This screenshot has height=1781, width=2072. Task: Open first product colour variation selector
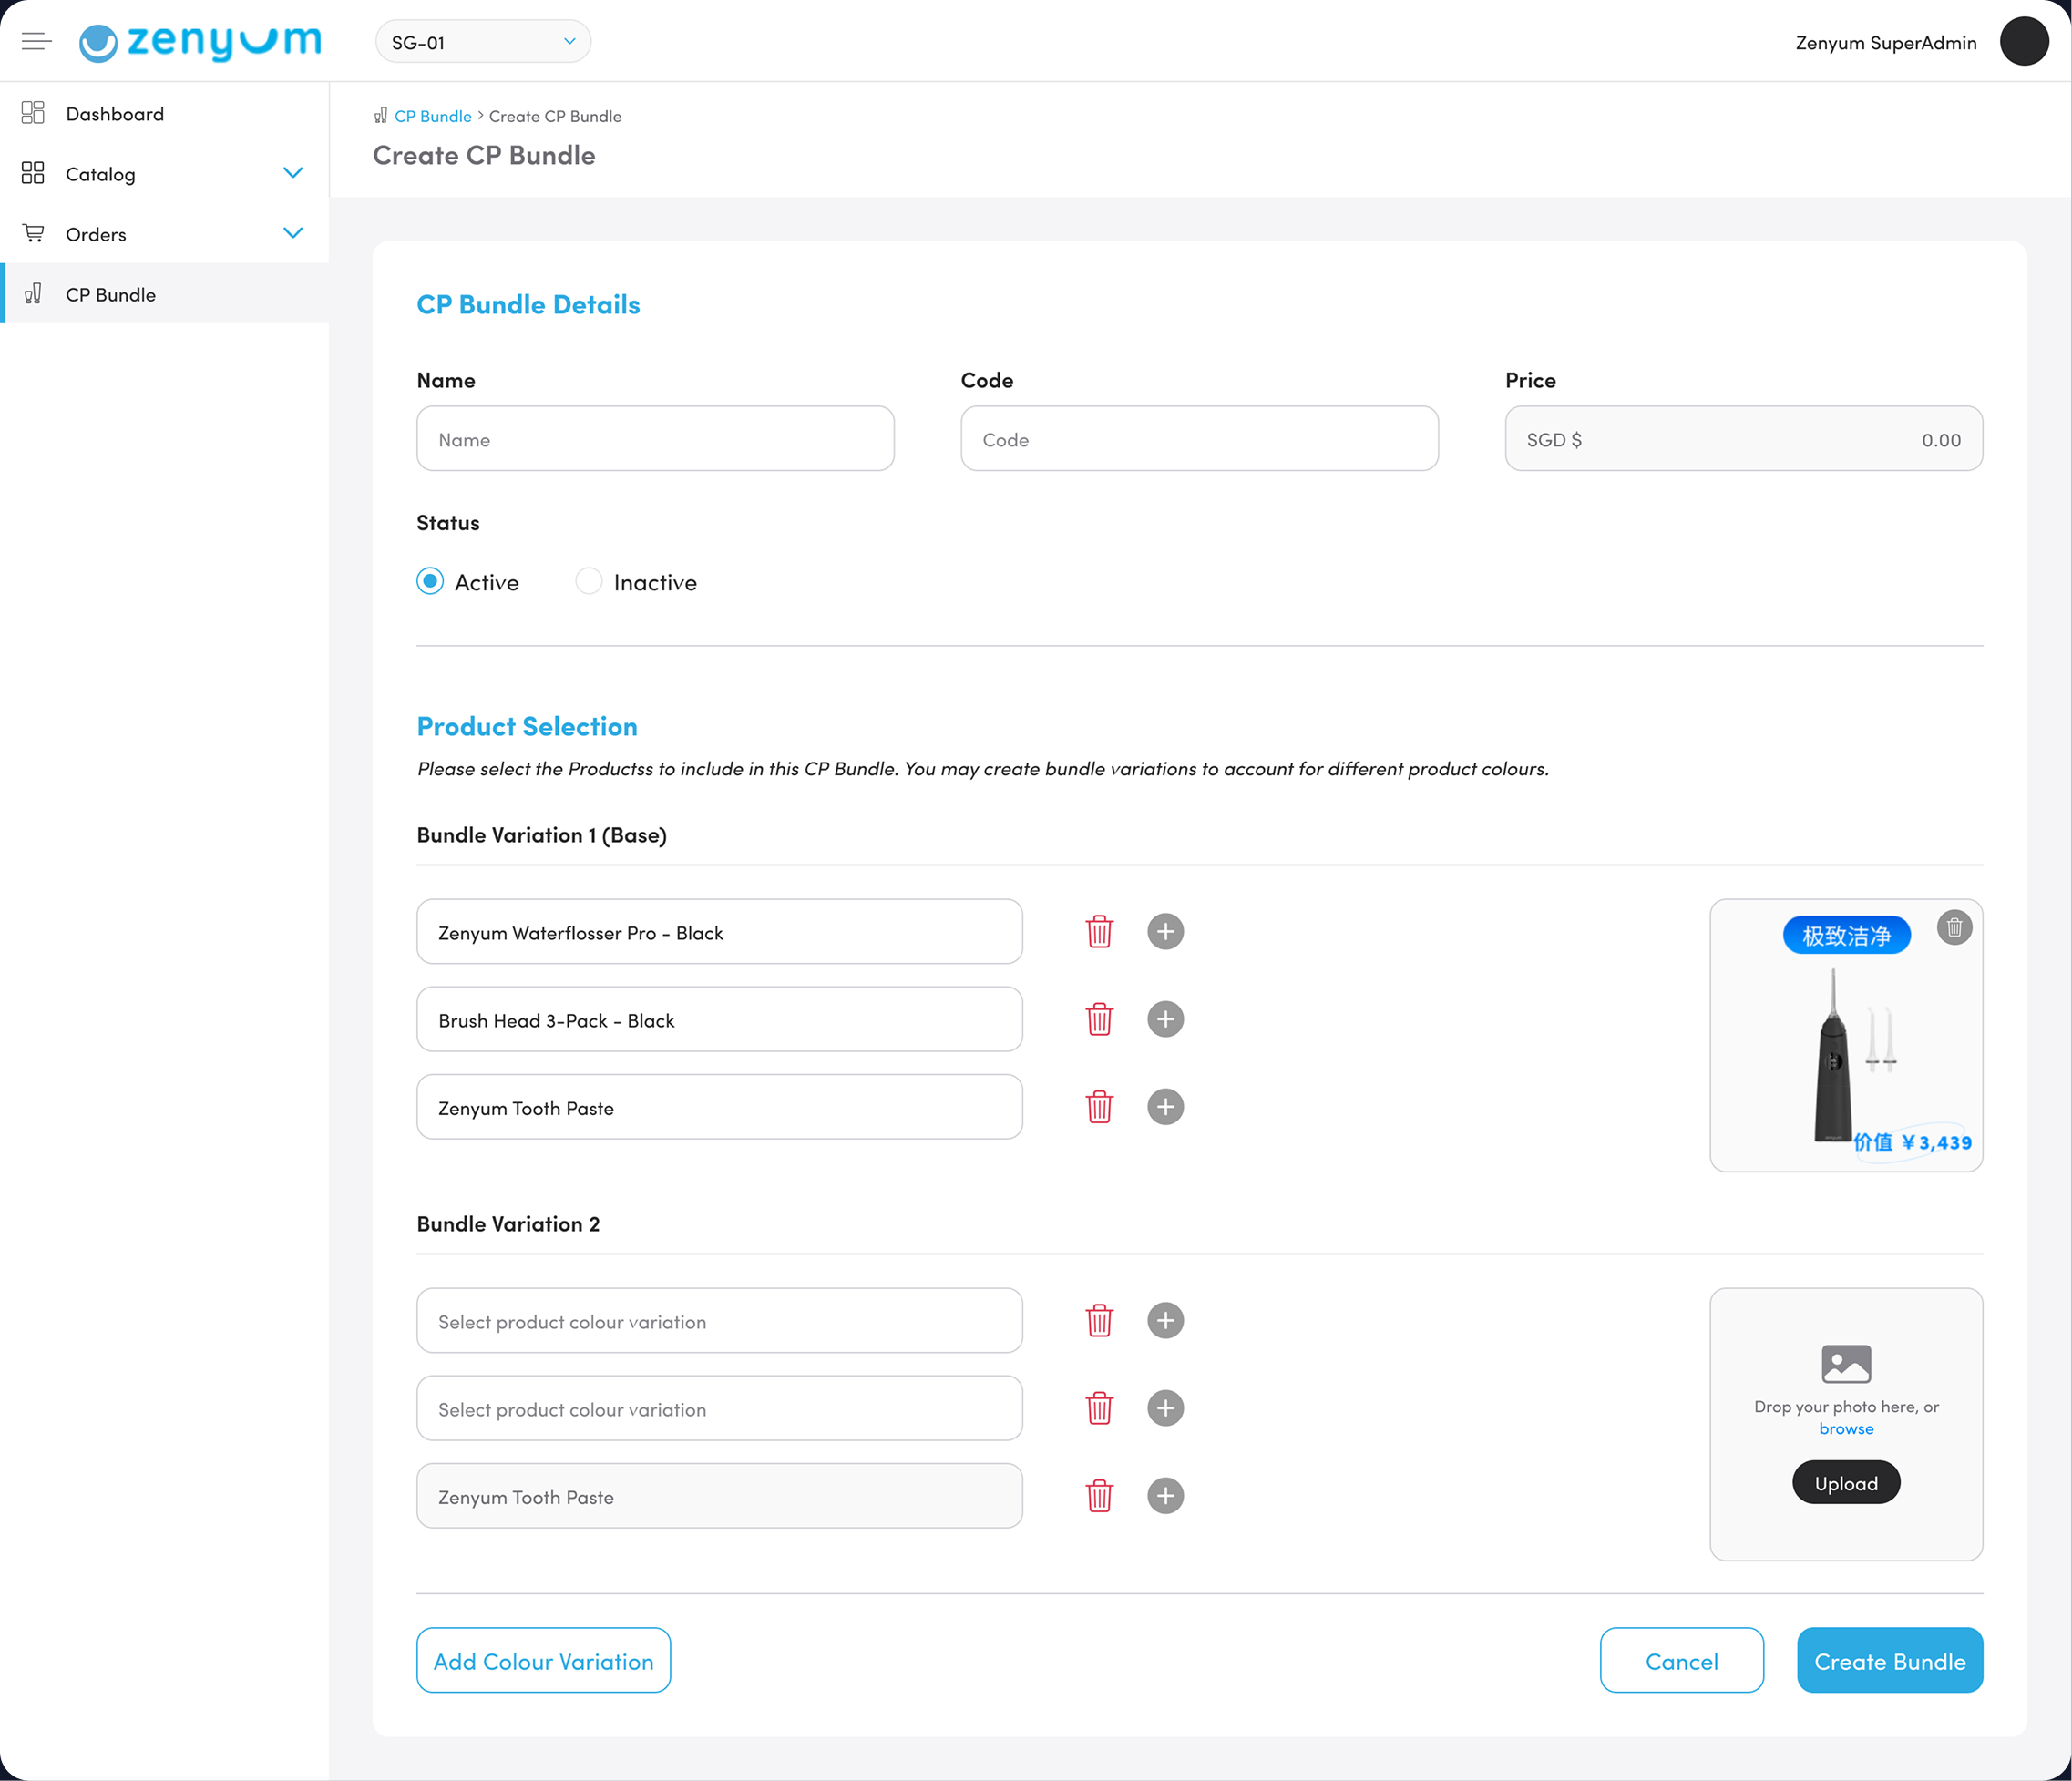click(x=719, y=1321)
